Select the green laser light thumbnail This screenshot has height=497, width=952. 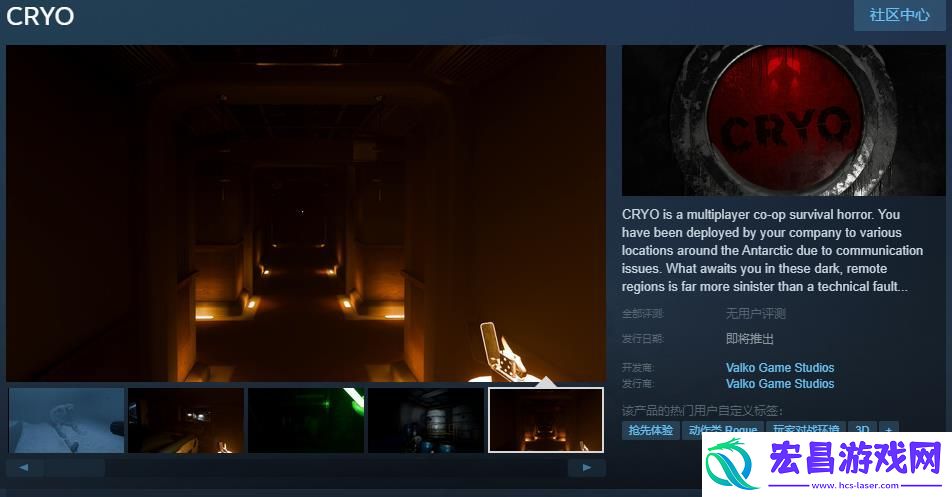306,421
